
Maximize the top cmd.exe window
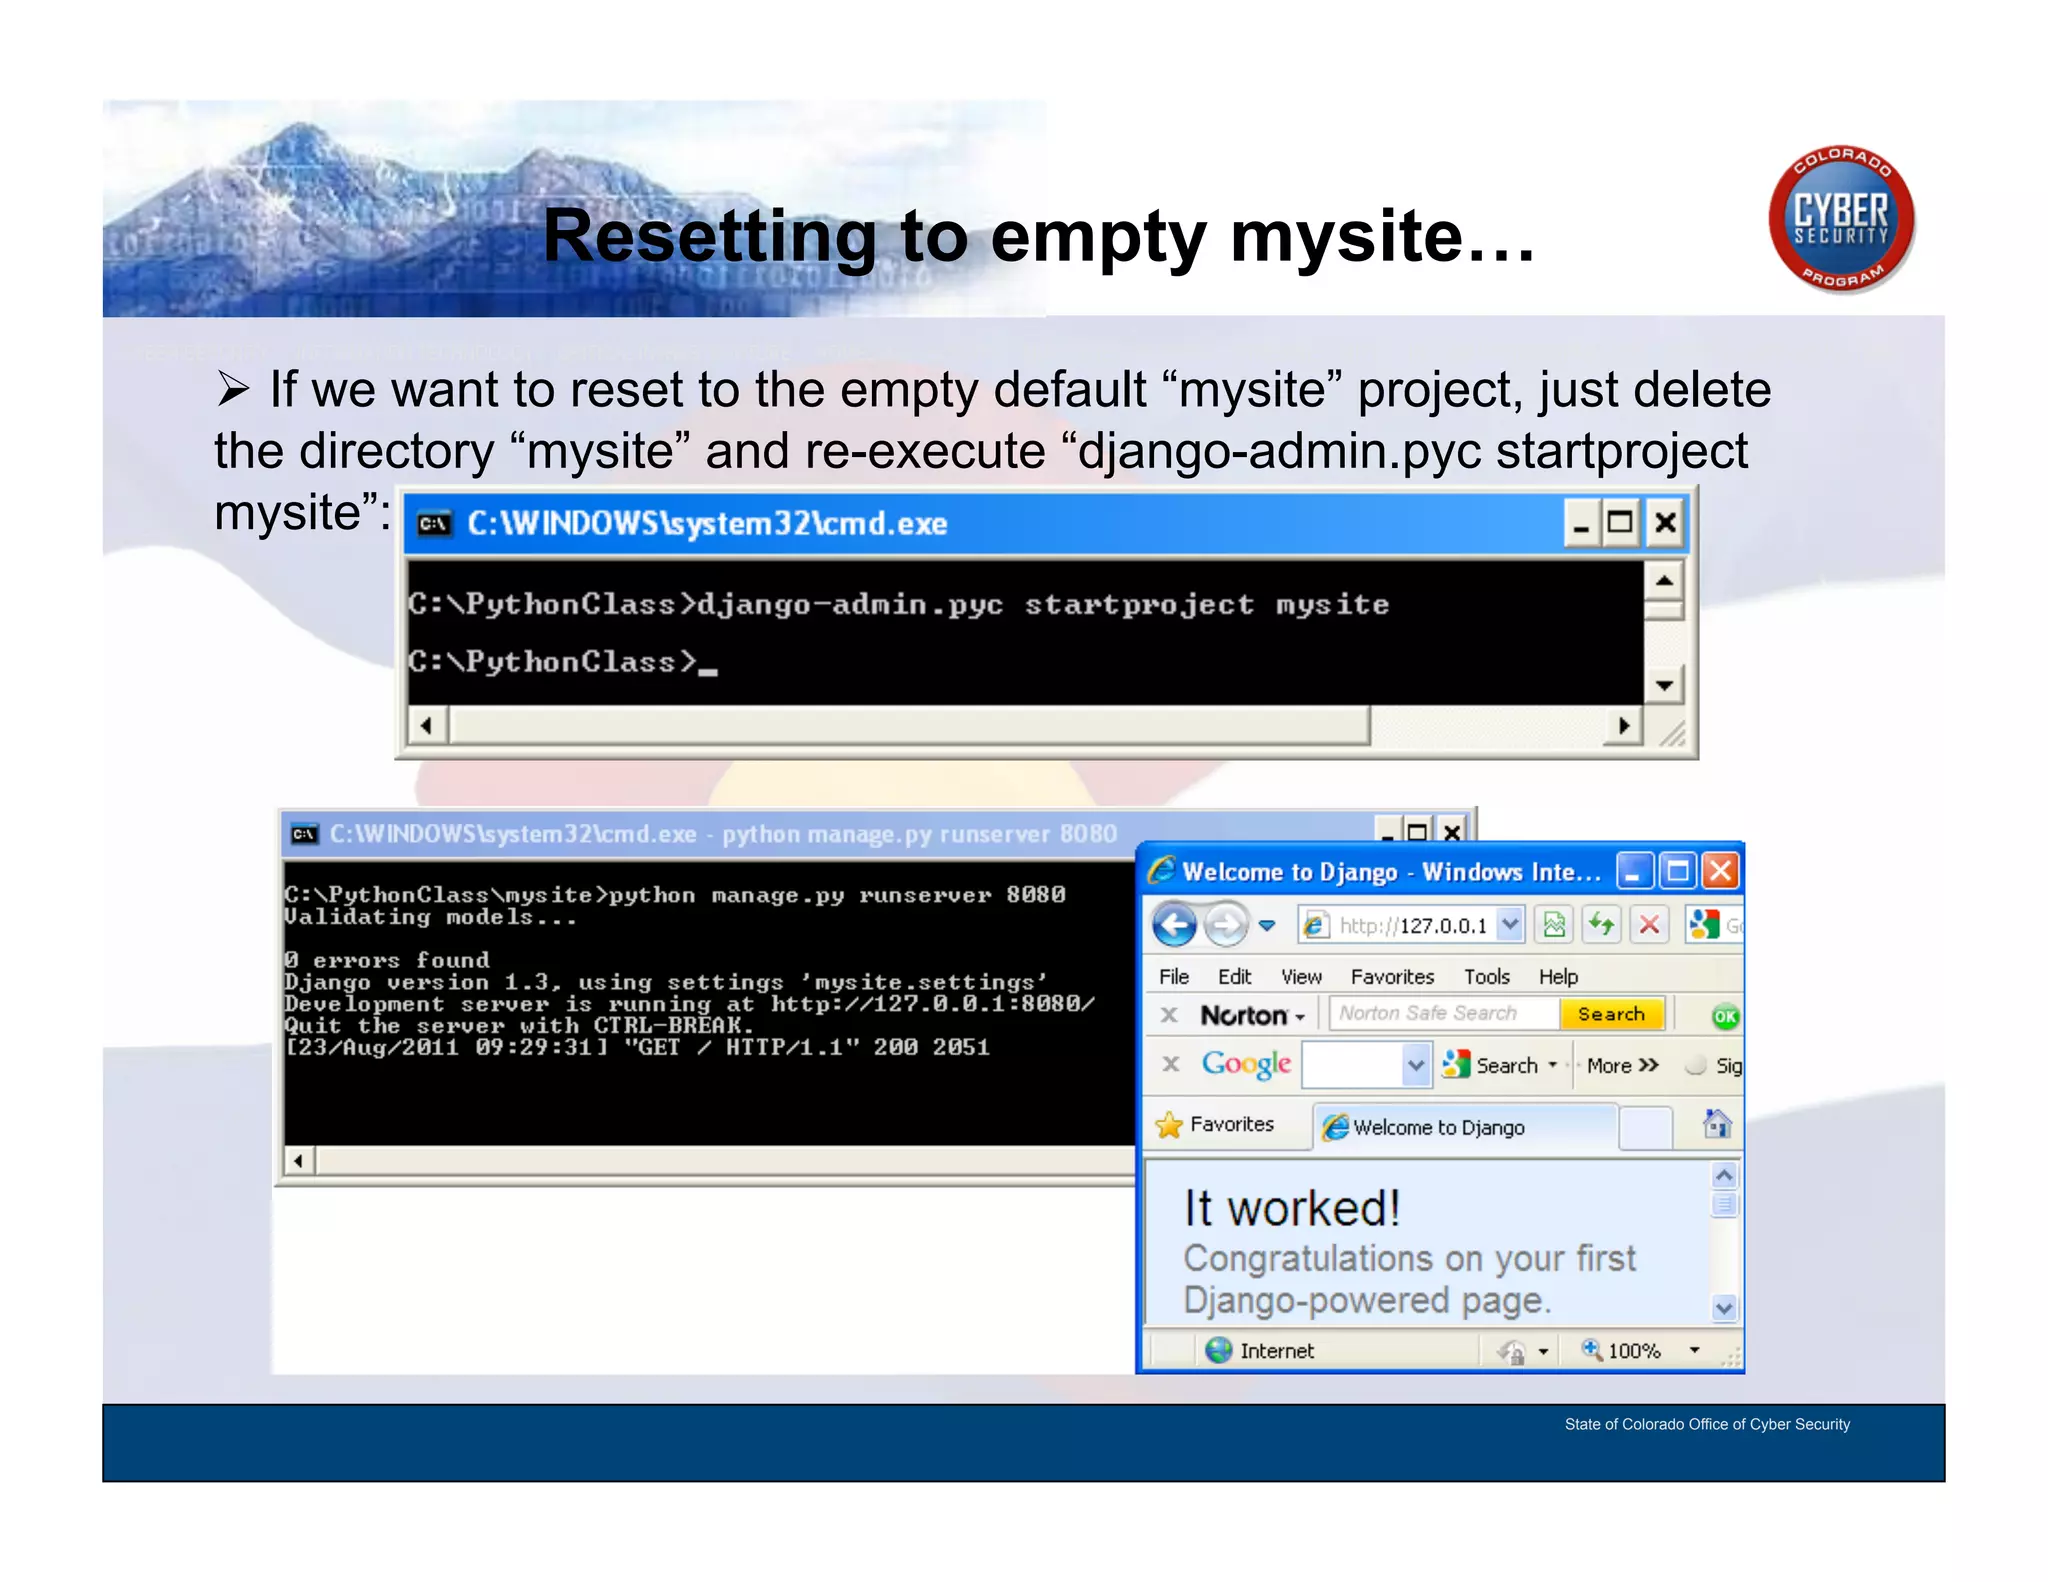[x=1619, y=523]
